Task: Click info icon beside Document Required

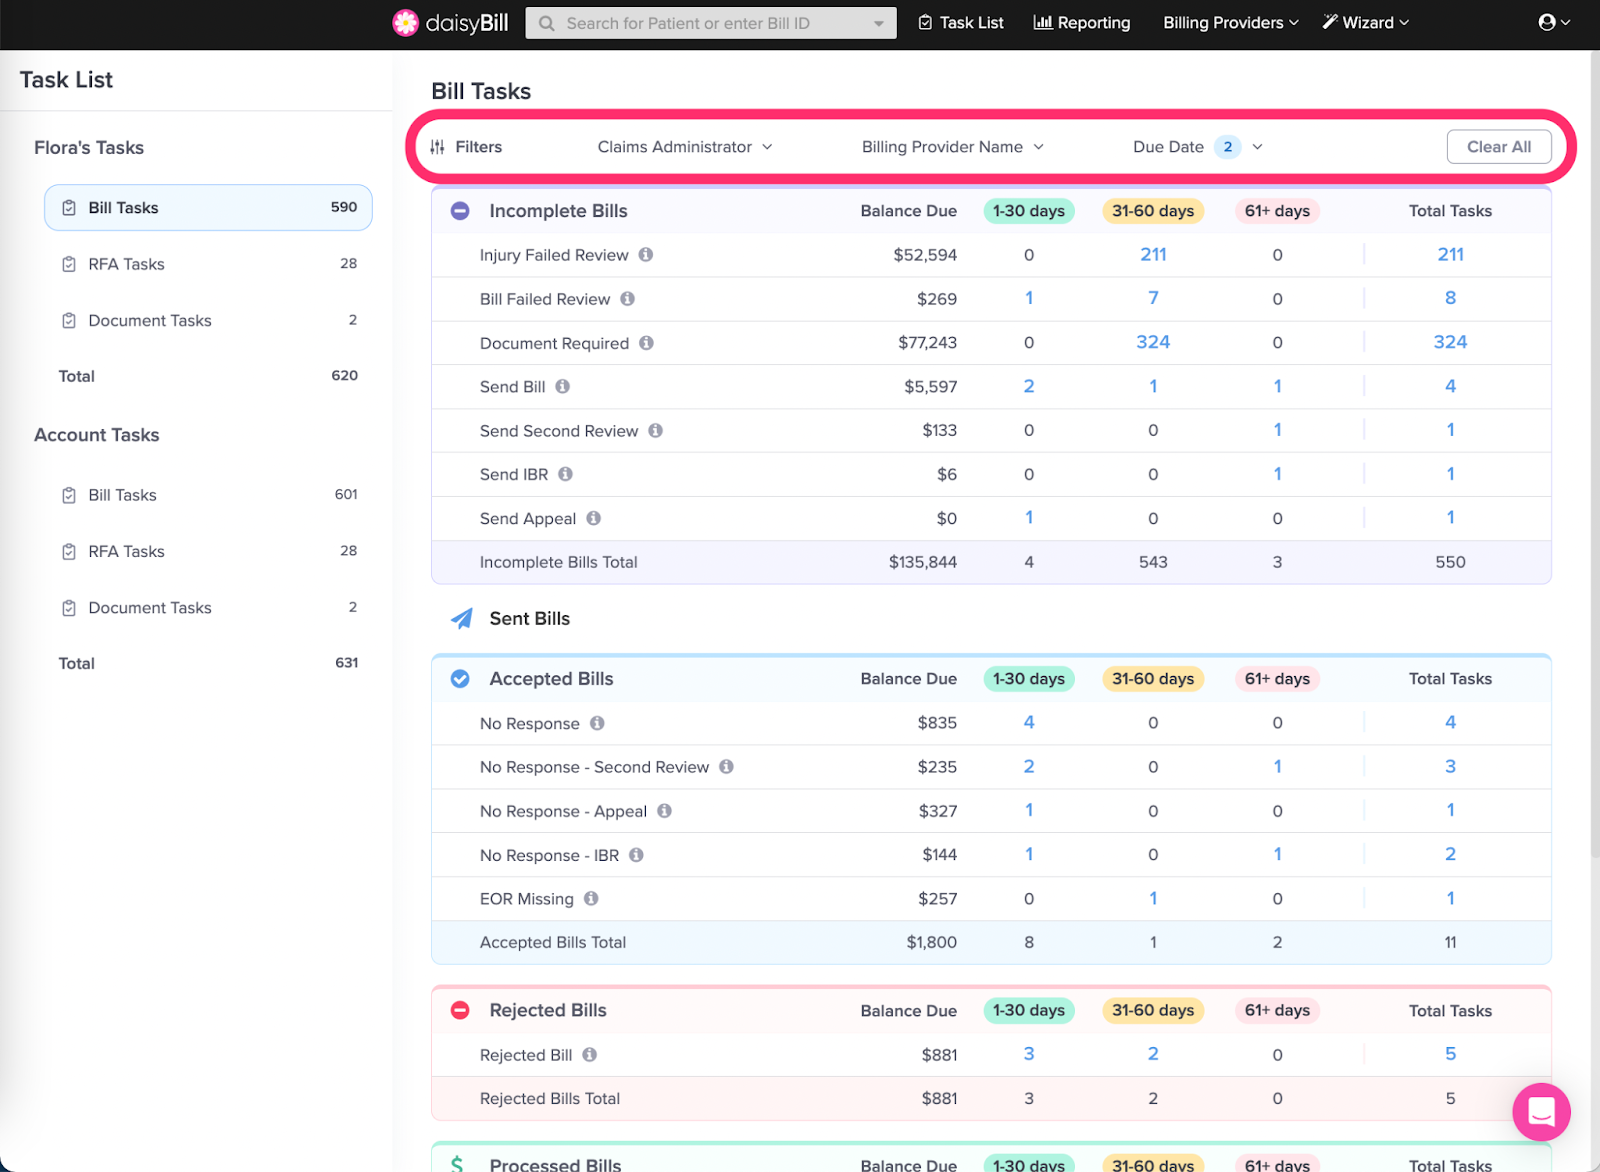Action: (647, 343)
